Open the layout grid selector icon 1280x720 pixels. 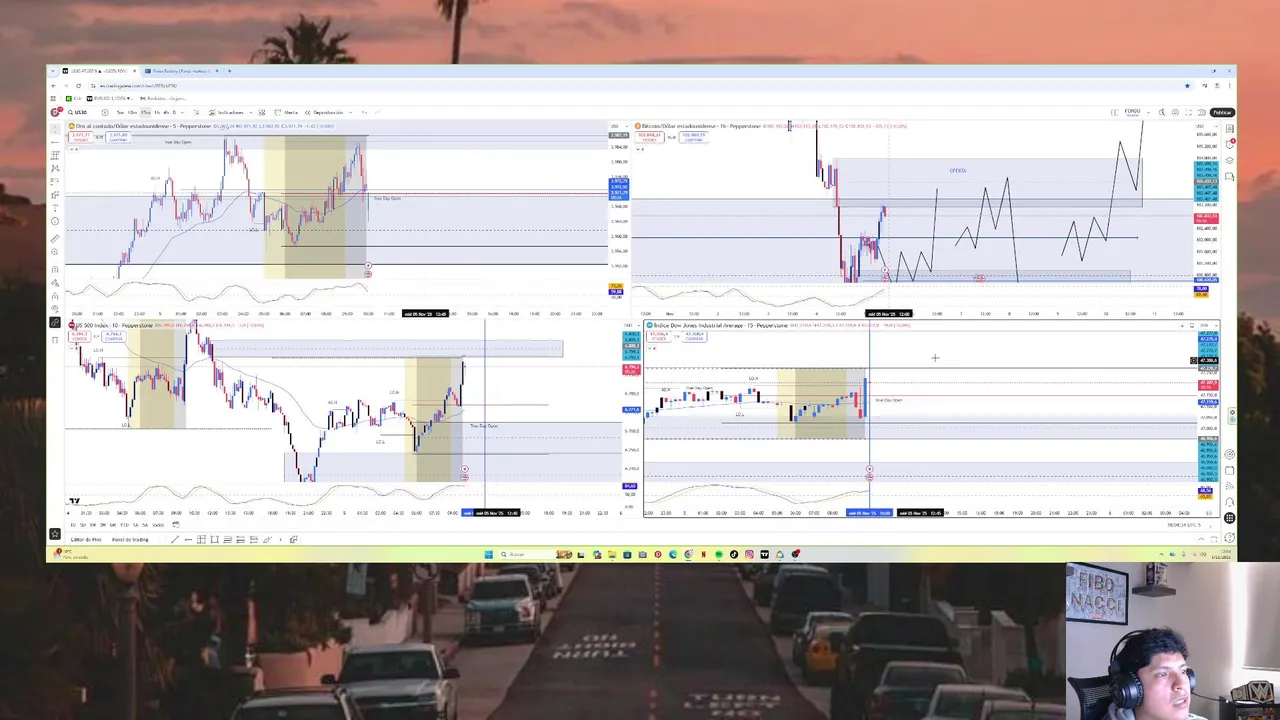[x=1114, y=112]
